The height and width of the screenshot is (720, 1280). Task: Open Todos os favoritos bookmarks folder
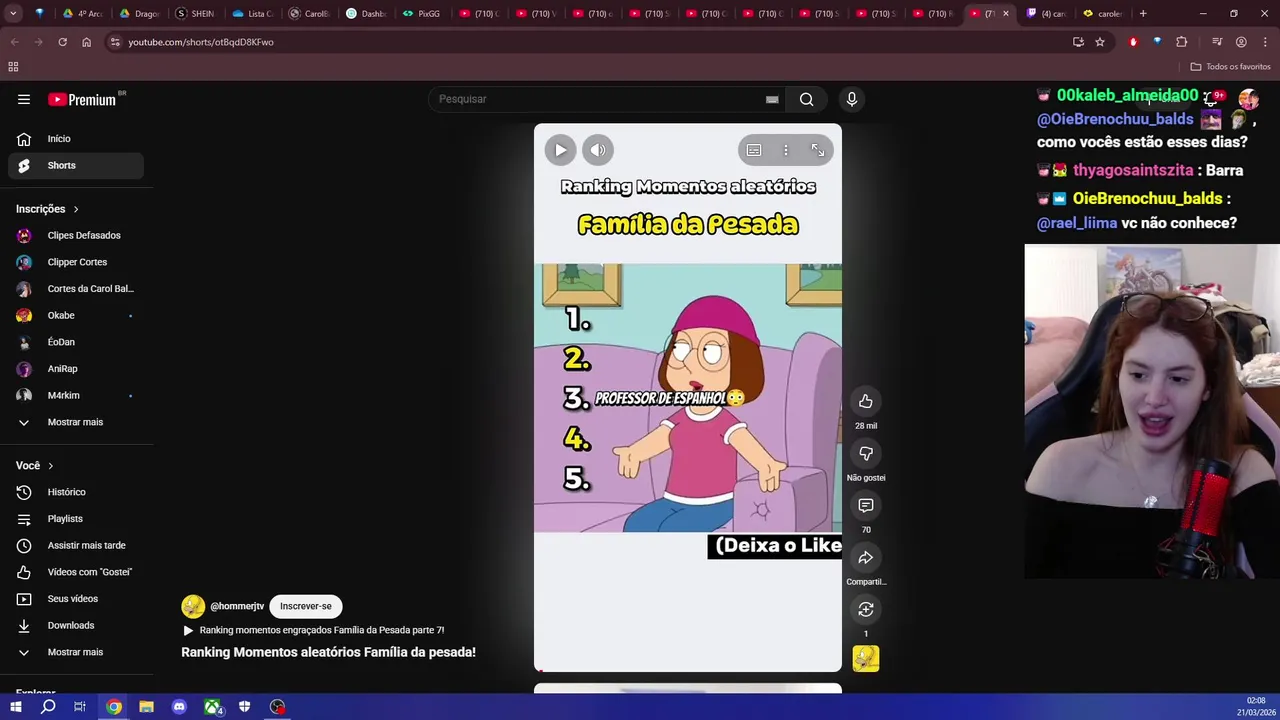(1230, 67)
